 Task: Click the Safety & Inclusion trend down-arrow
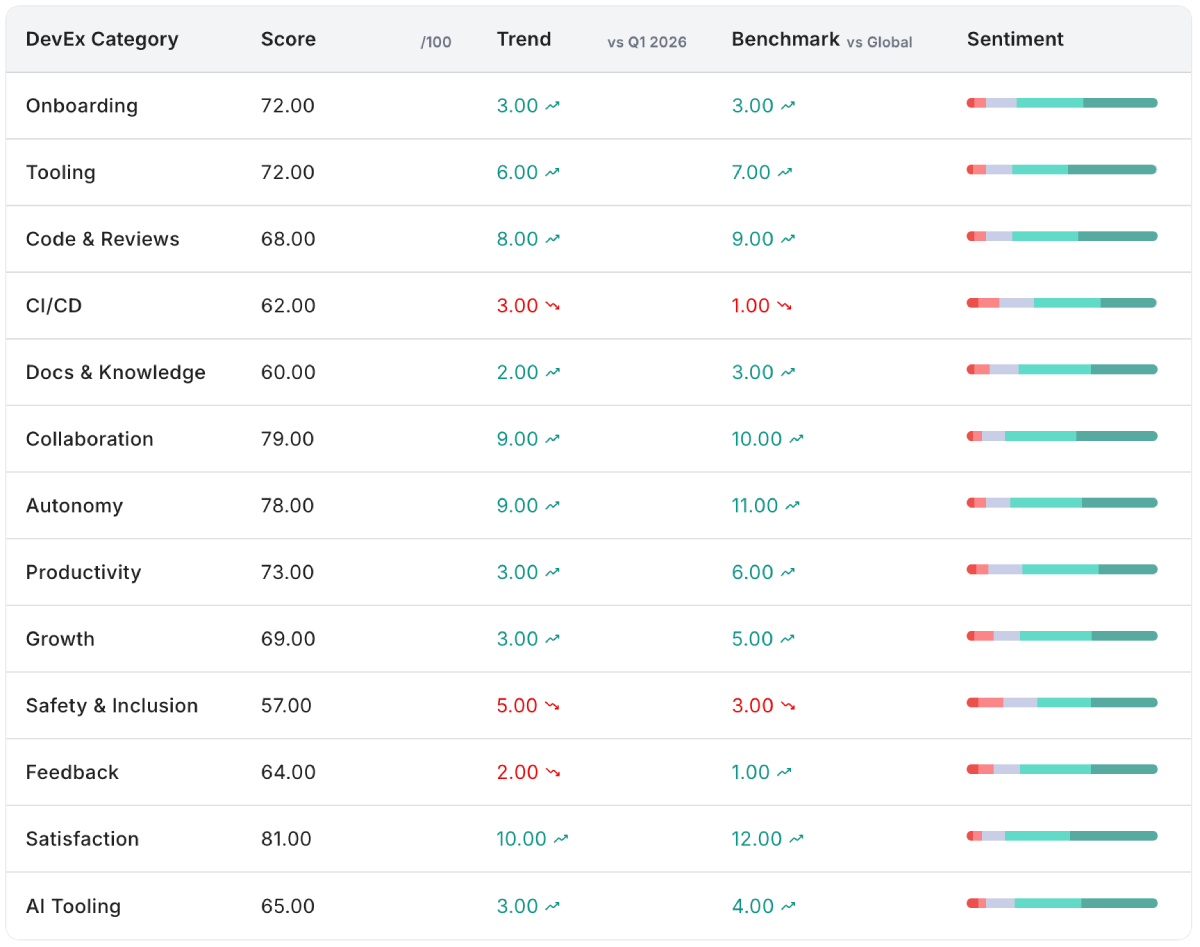(553, 706)
